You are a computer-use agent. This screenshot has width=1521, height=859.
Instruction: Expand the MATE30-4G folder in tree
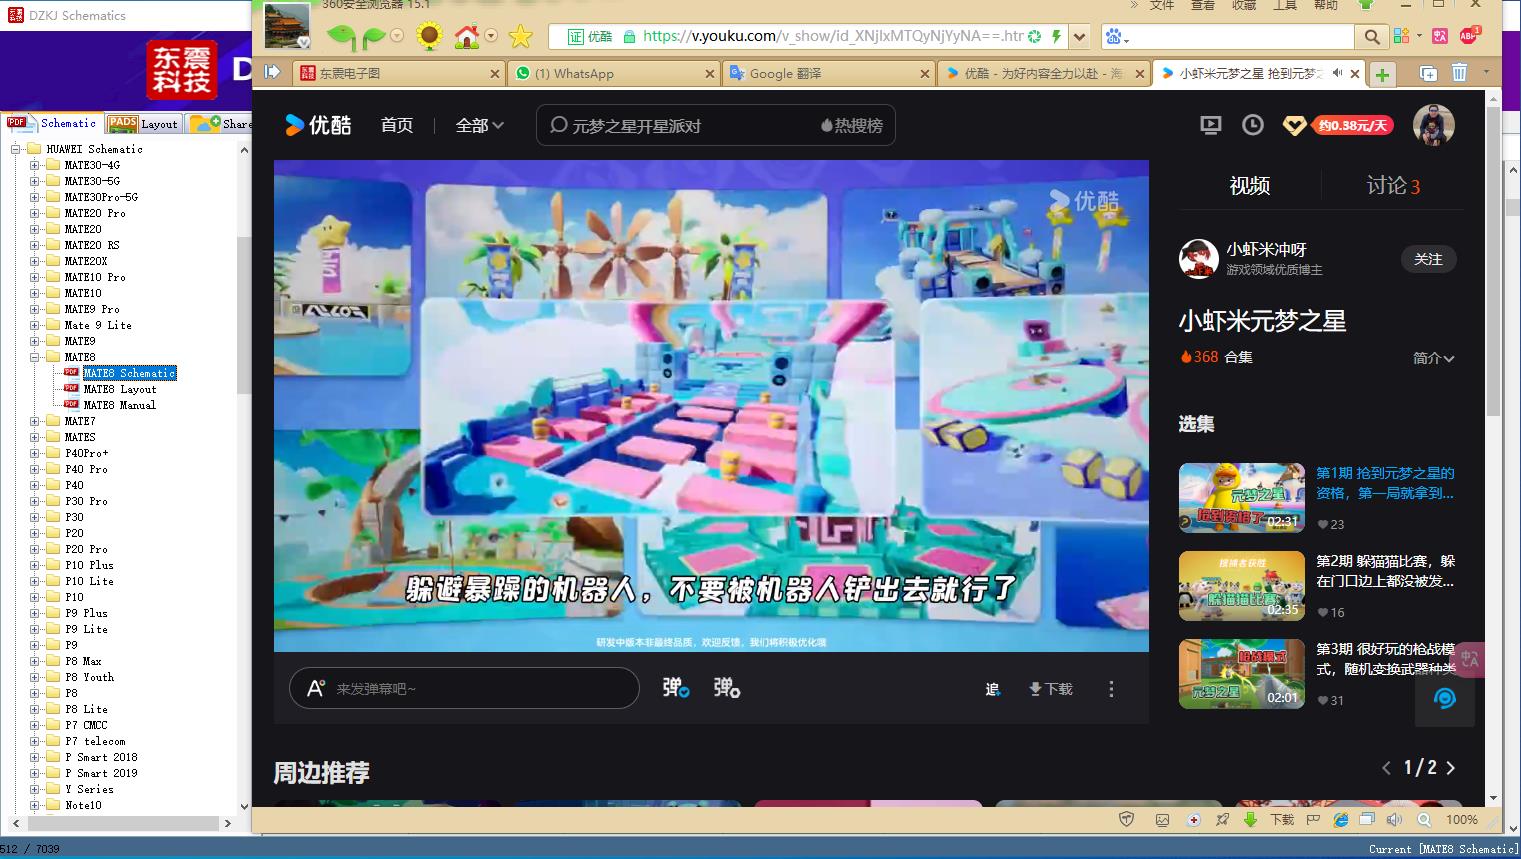point(35,165)
